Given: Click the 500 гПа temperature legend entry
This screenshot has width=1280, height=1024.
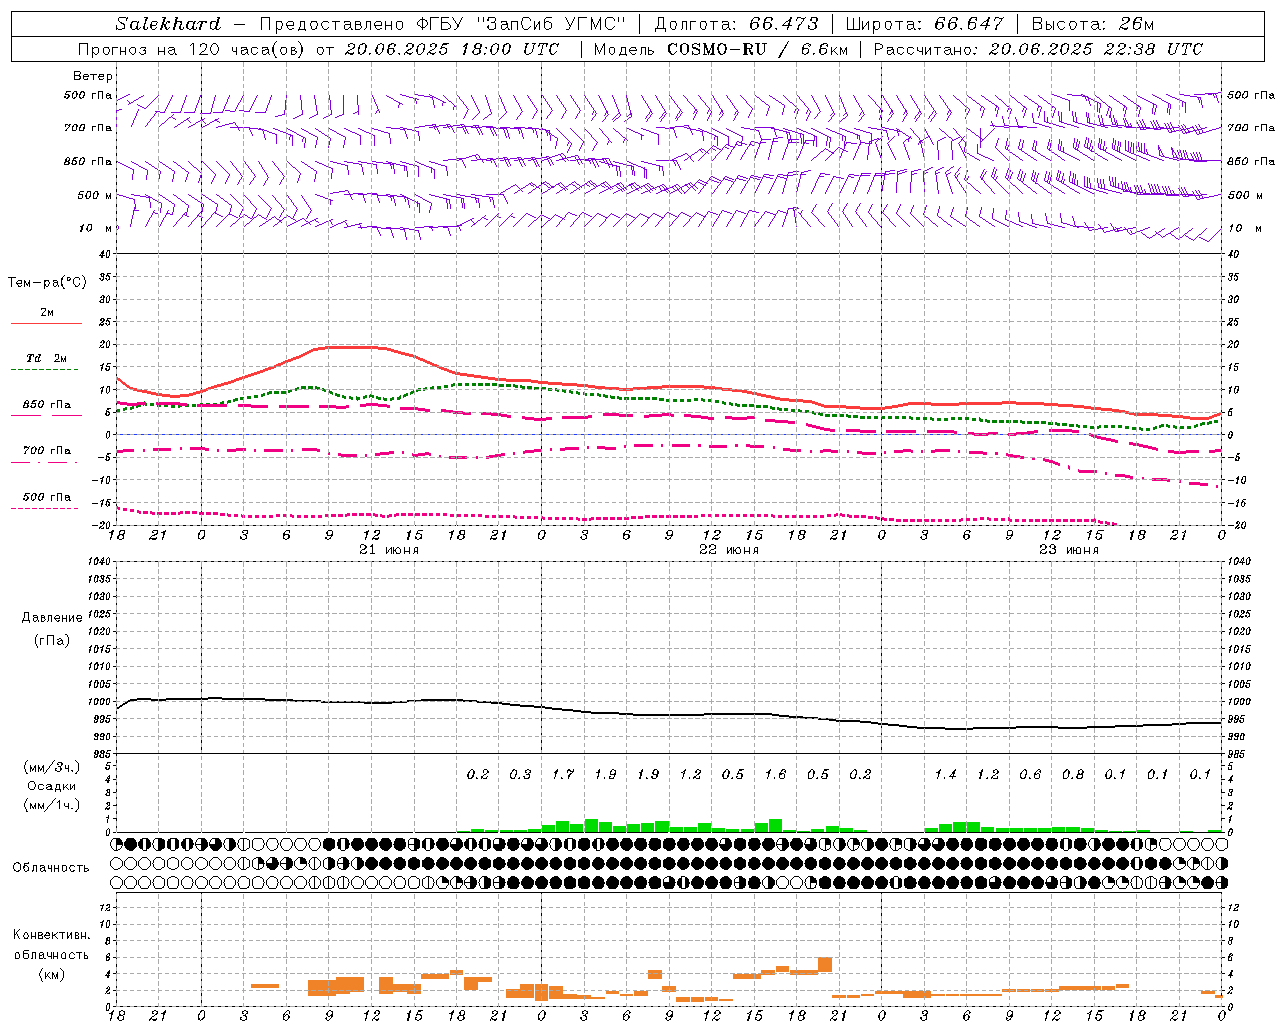Looking at the screenshot, I should click(x=47, y=497).
